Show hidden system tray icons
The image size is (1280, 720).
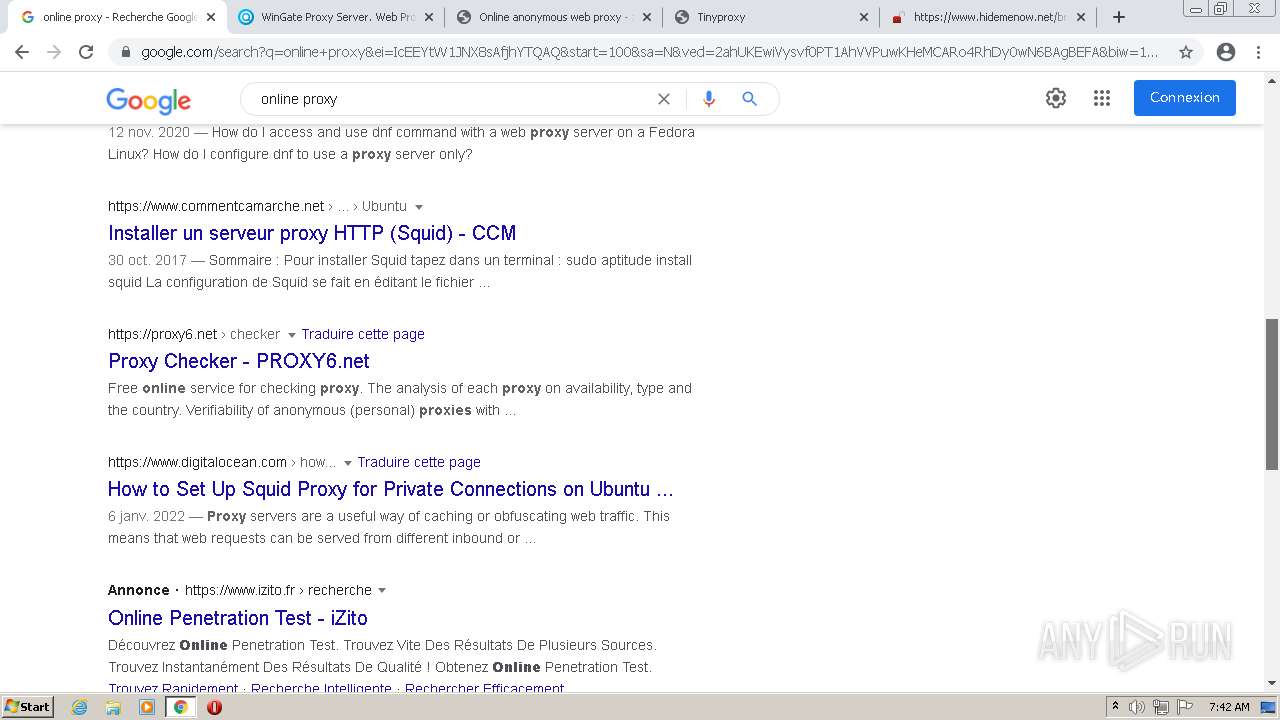[1115, 707]
